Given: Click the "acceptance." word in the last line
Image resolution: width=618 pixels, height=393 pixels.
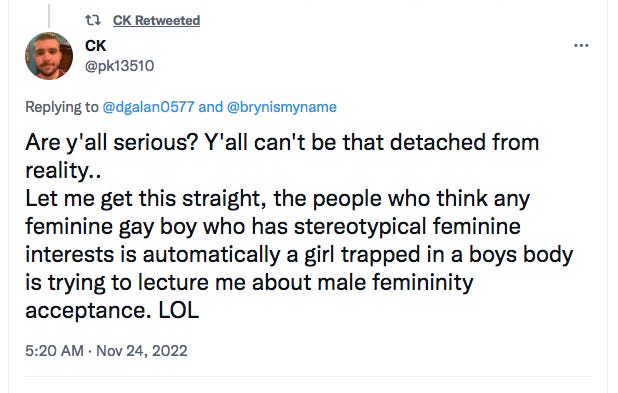Looking at the screenshot, I should (88, 311).
